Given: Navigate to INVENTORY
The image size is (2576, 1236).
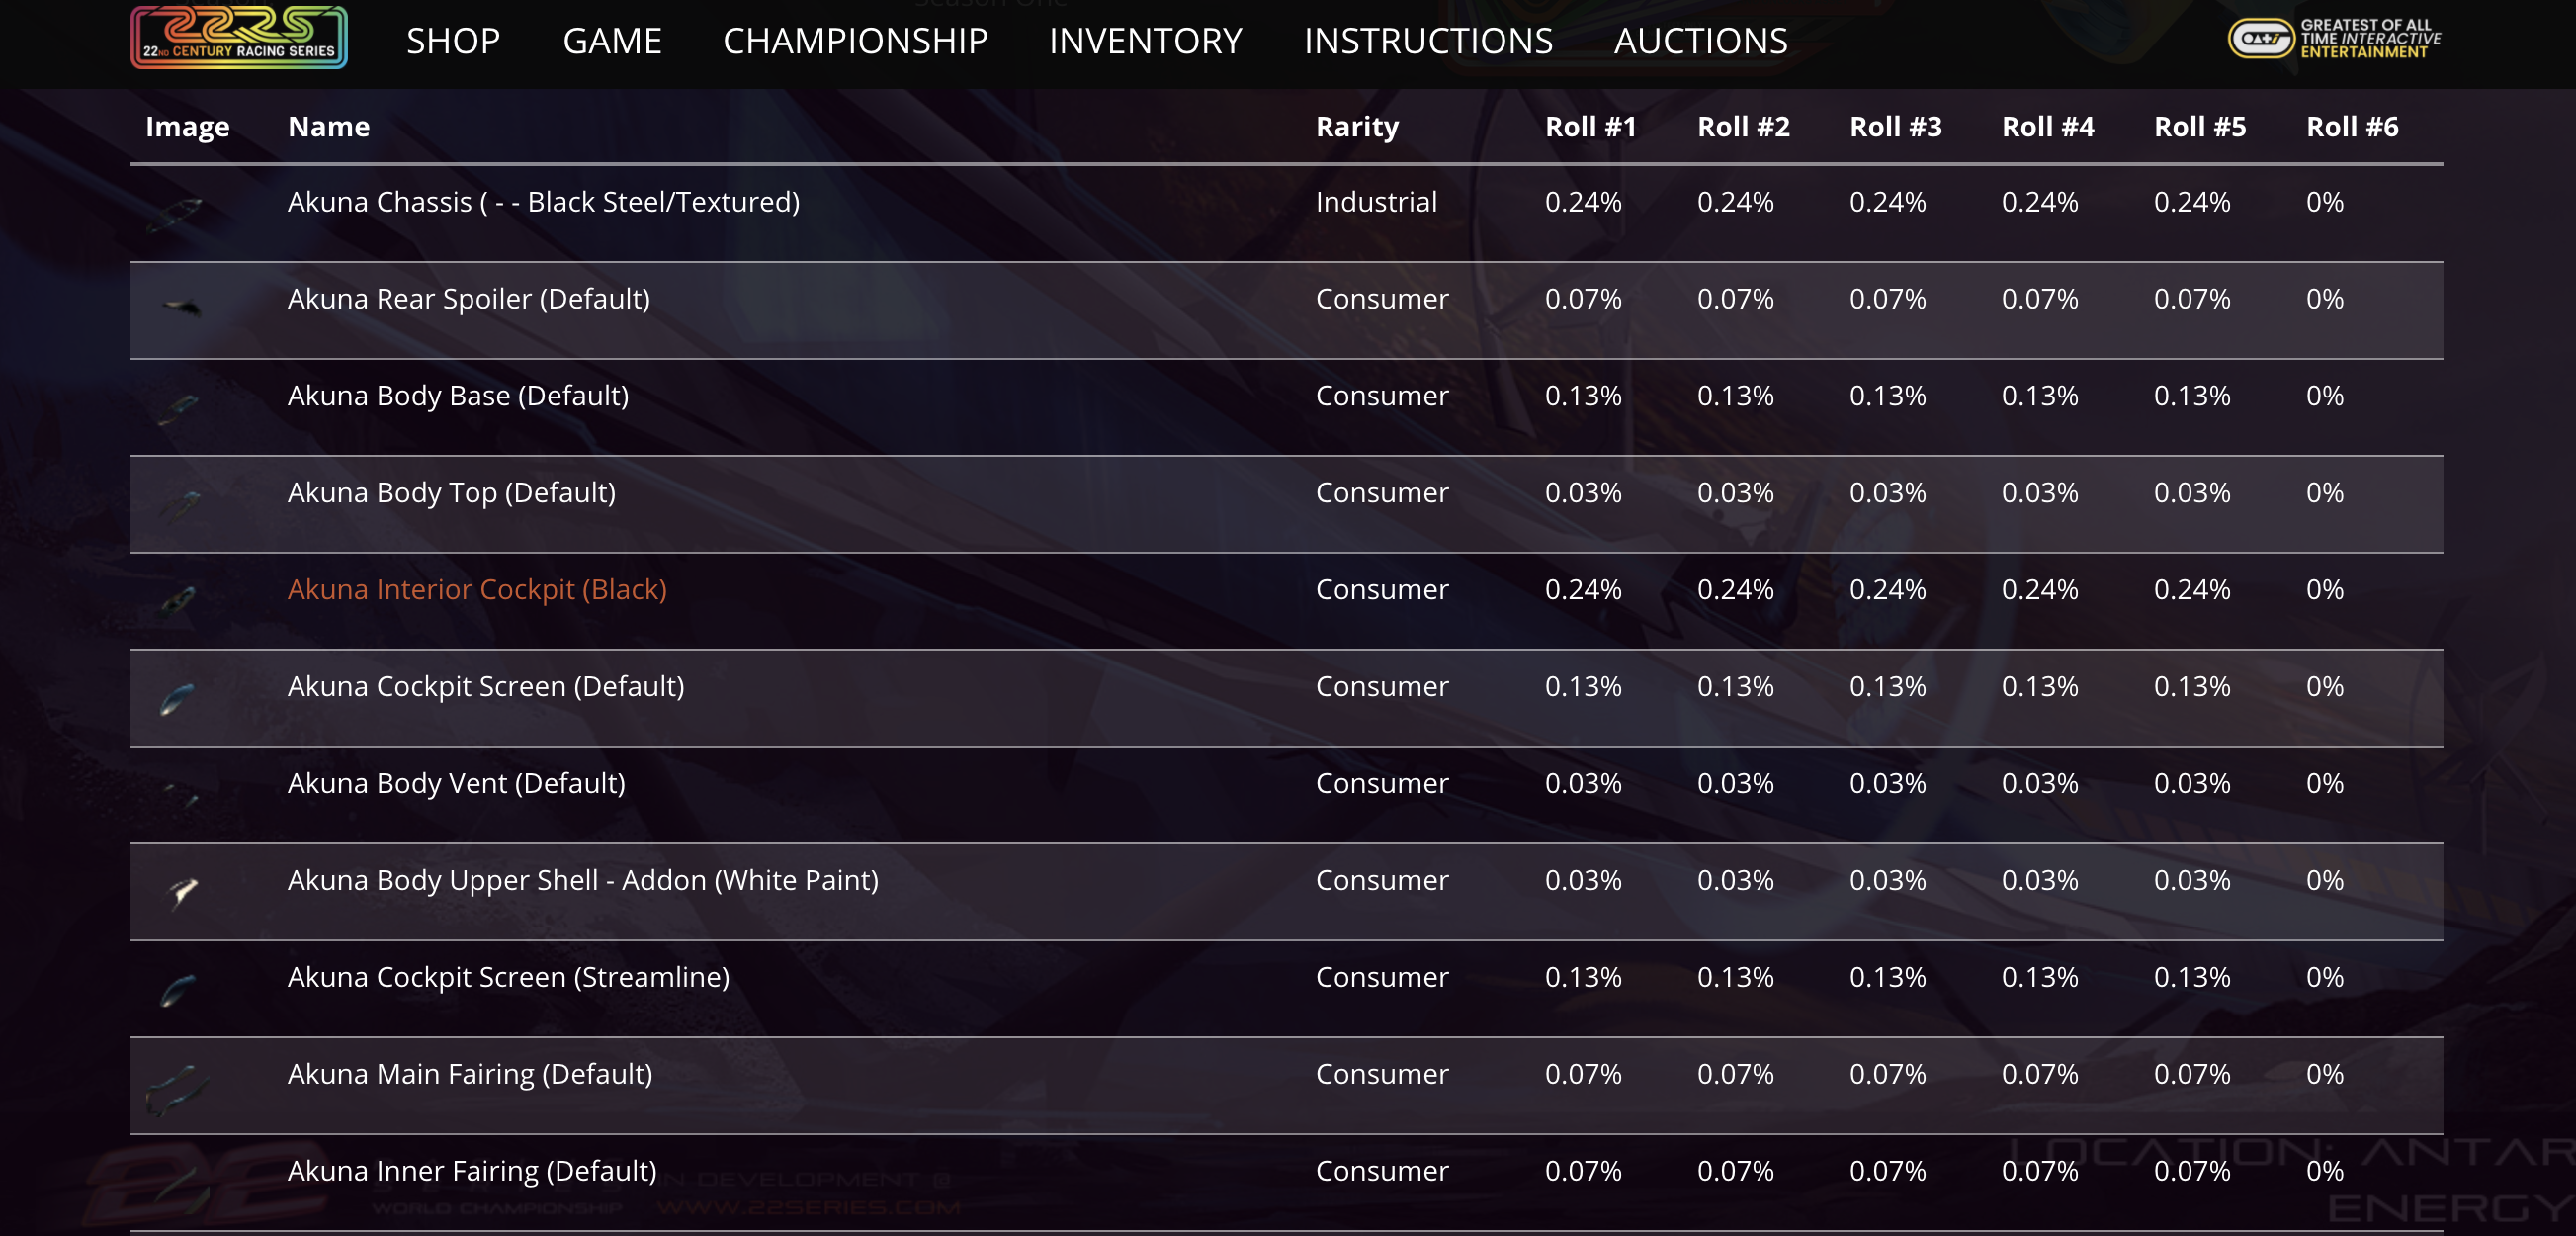Looking at the screenshot, I should pyautogui.click(x=1145, y=41).
